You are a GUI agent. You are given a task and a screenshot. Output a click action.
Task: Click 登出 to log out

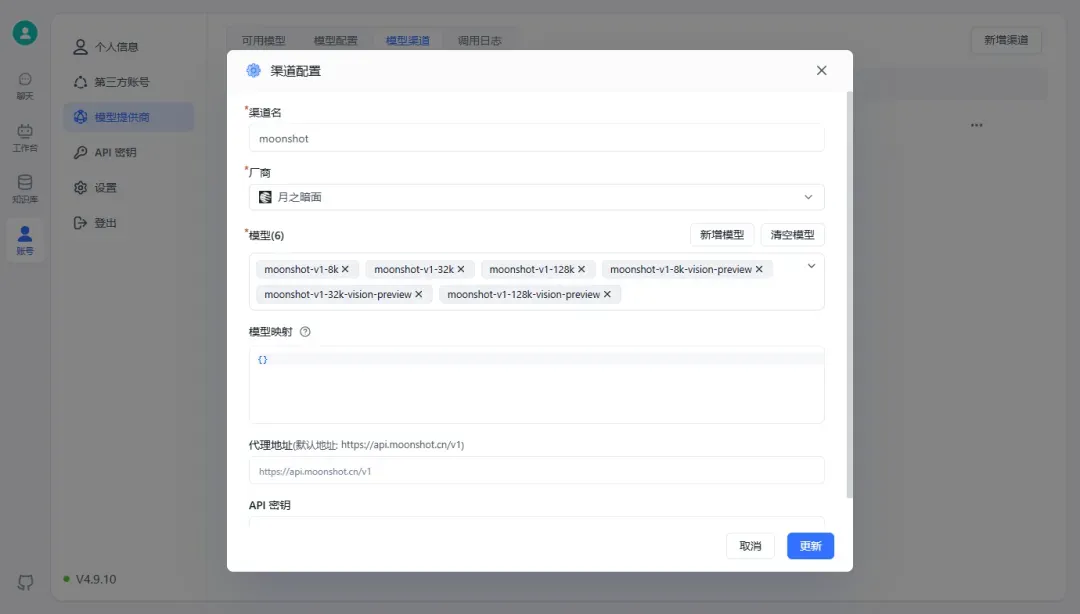pos(128,223)
